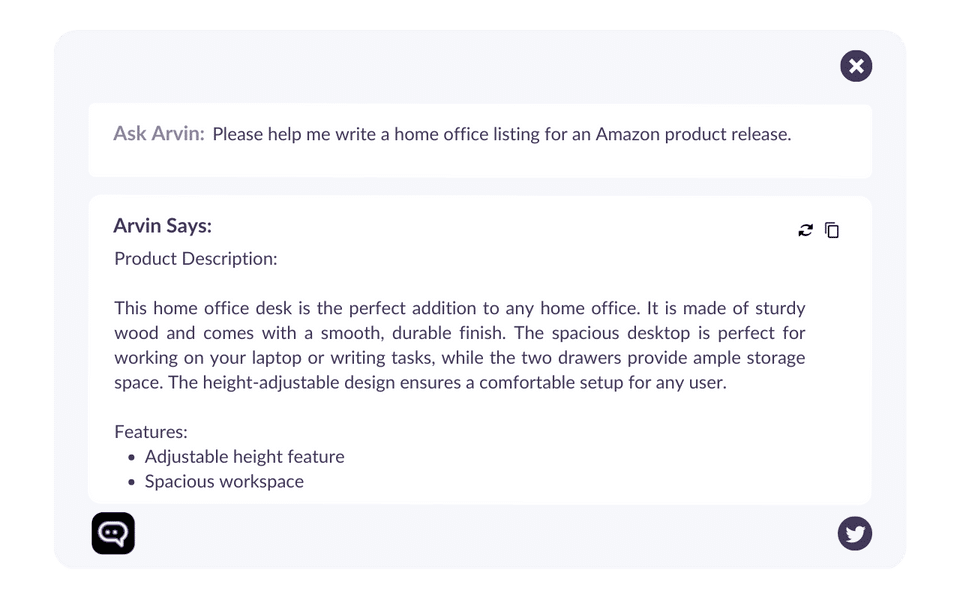Click the line starting "wood and comes with"
The width and height of the screenshot is (960, 600).
460,333
